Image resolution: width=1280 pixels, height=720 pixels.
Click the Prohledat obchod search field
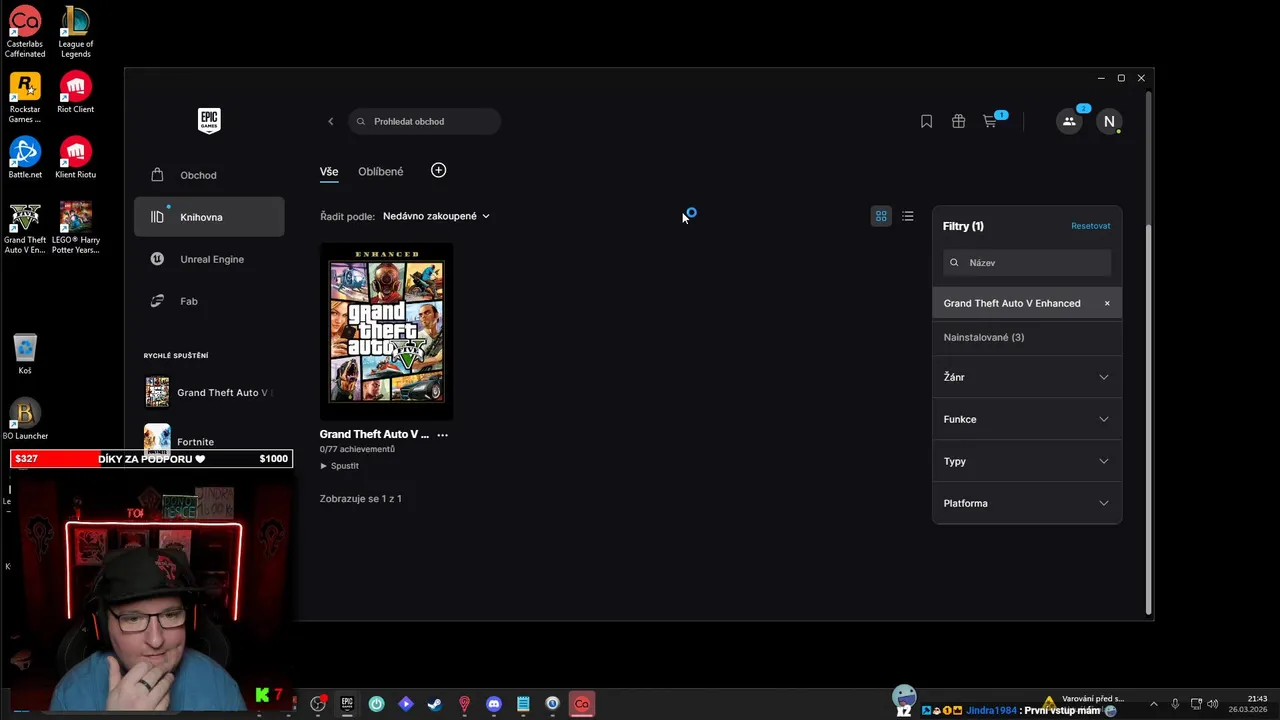425,121
